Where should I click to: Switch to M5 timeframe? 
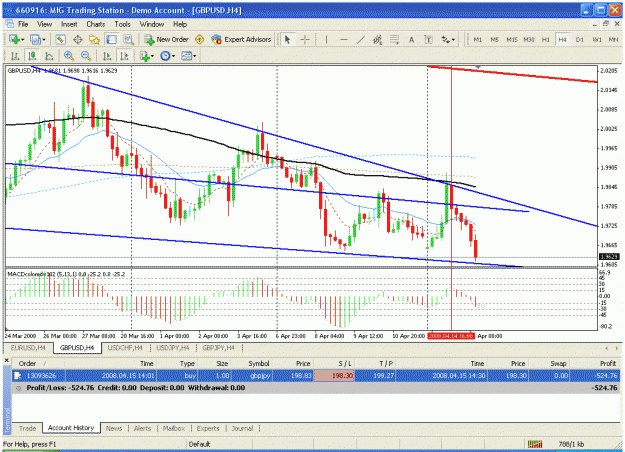tap(495, 39)
